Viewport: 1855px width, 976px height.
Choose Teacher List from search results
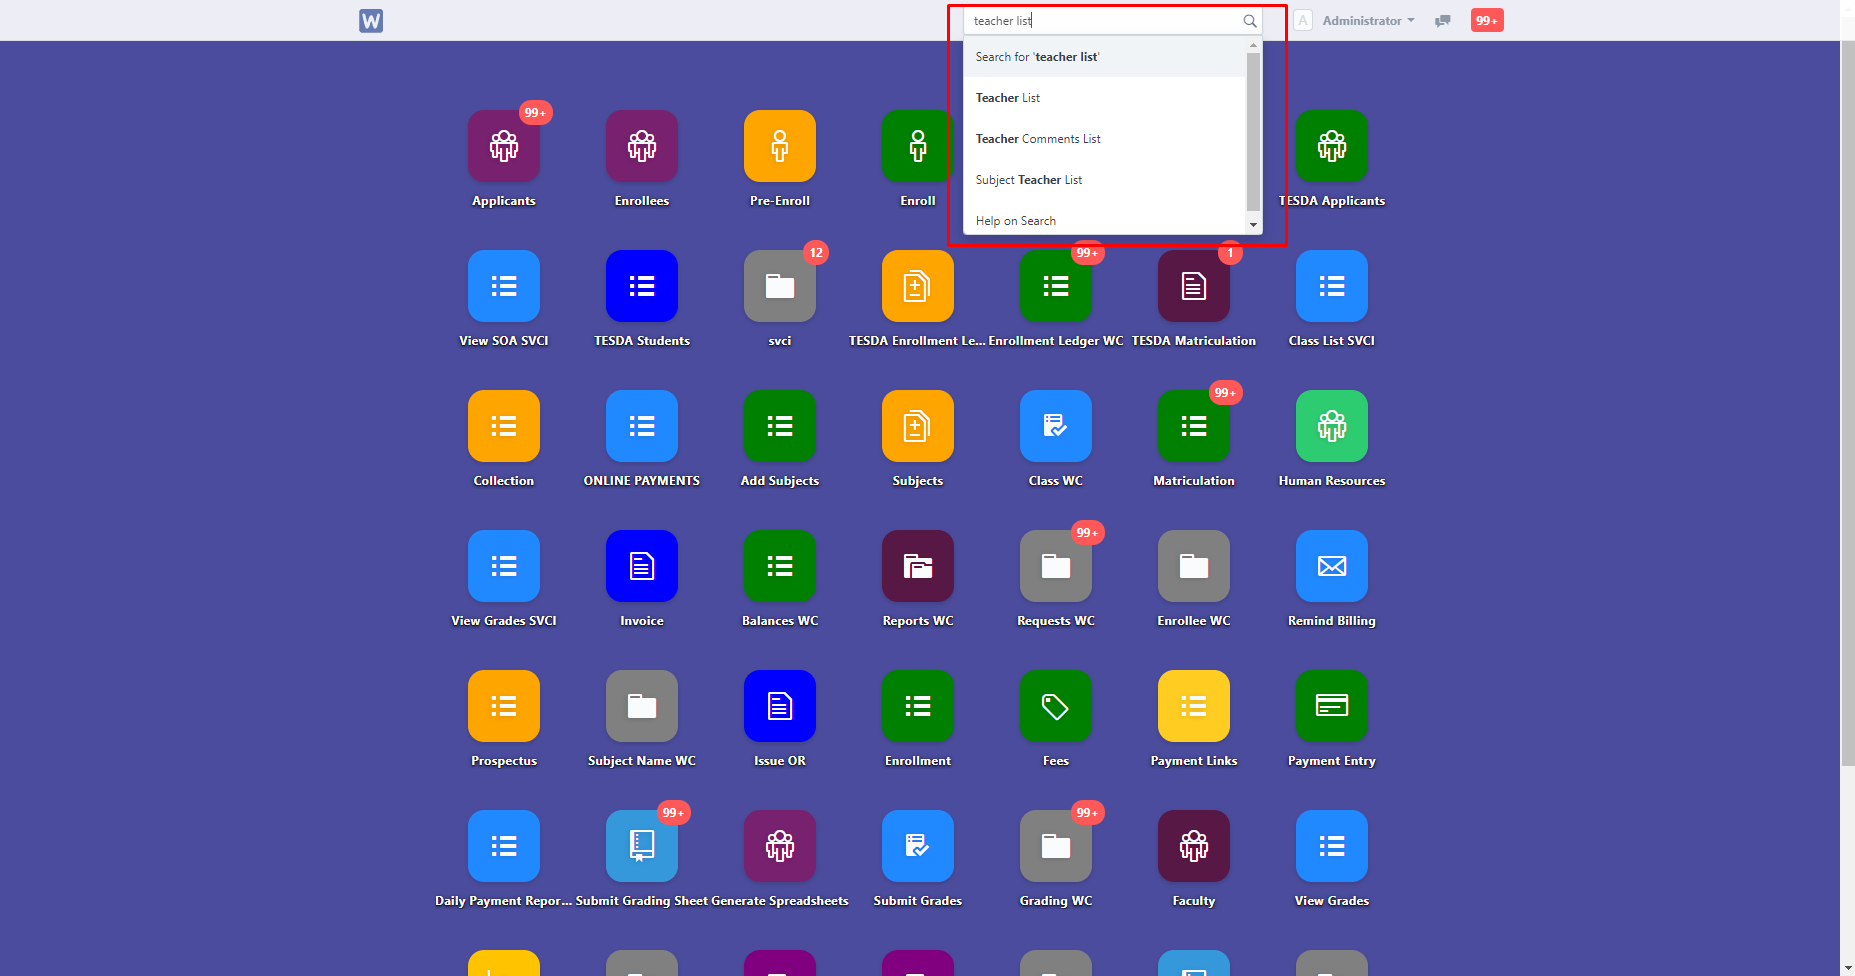1105,98
